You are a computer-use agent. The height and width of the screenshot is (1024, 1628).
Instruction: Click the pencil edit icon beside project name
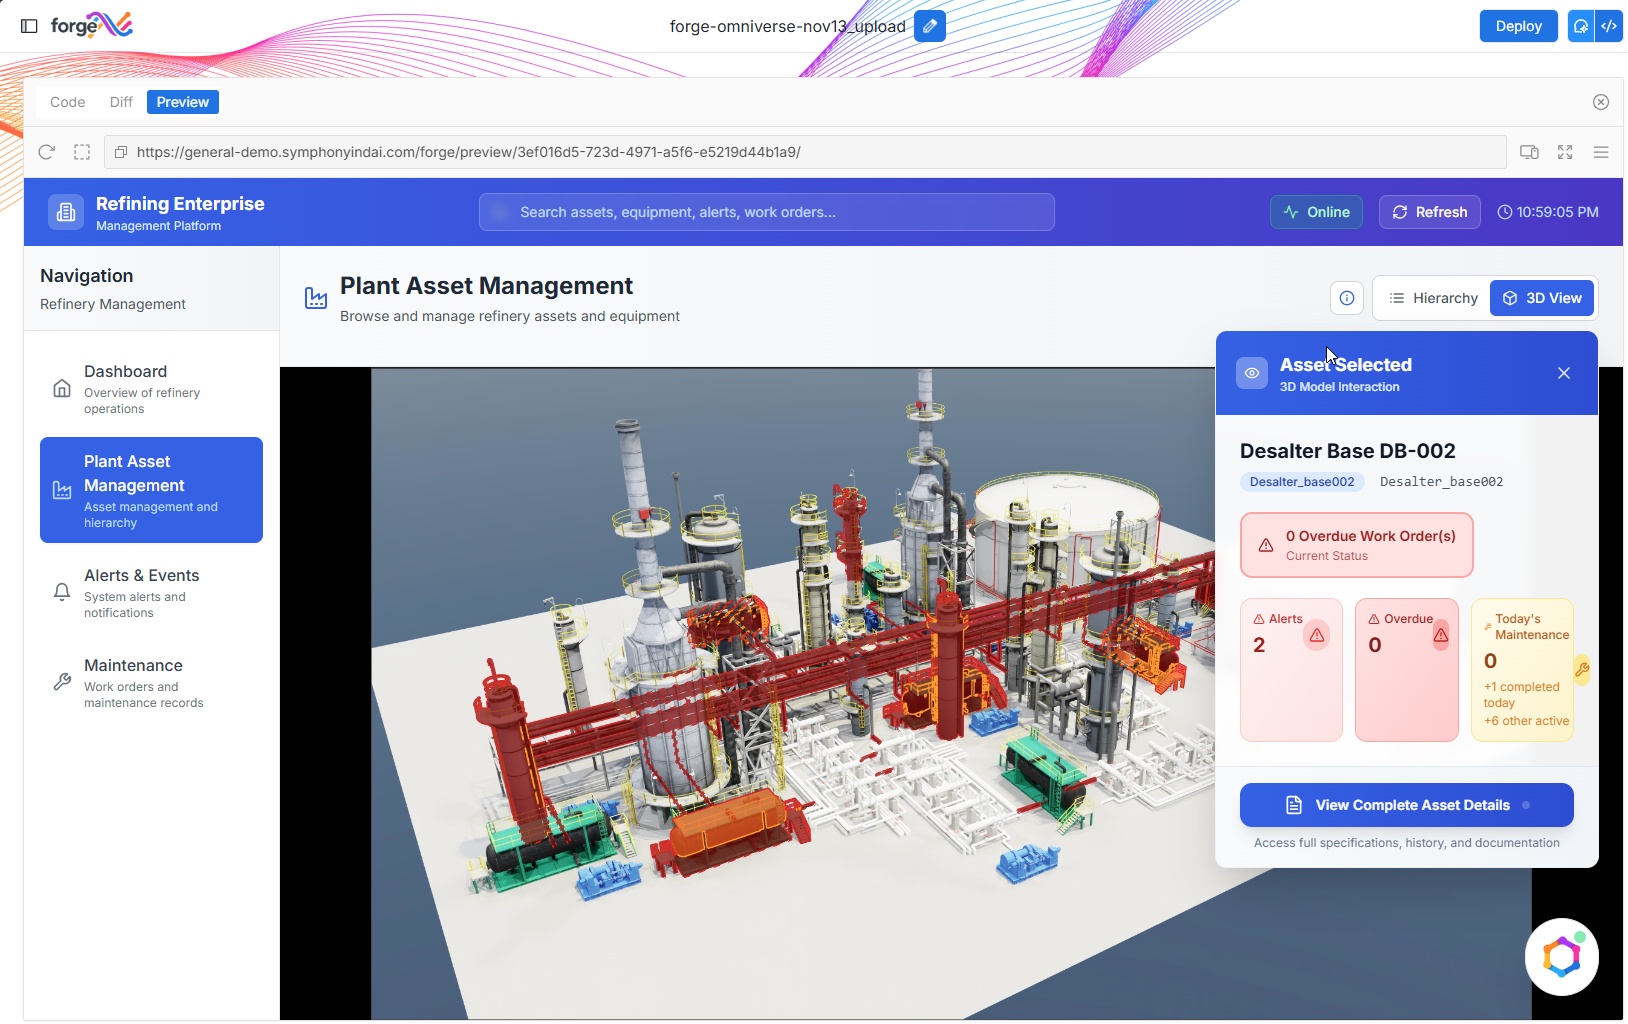929,26
